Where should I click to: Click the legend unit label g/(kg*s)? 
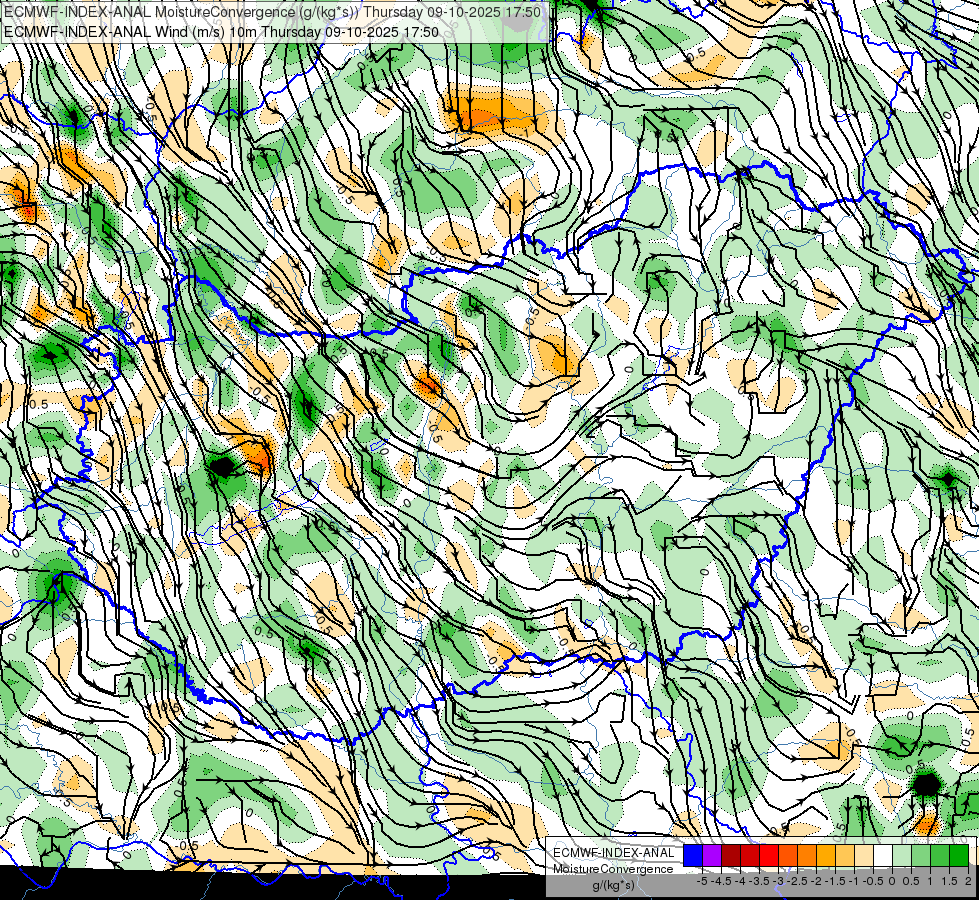point(613,885)
